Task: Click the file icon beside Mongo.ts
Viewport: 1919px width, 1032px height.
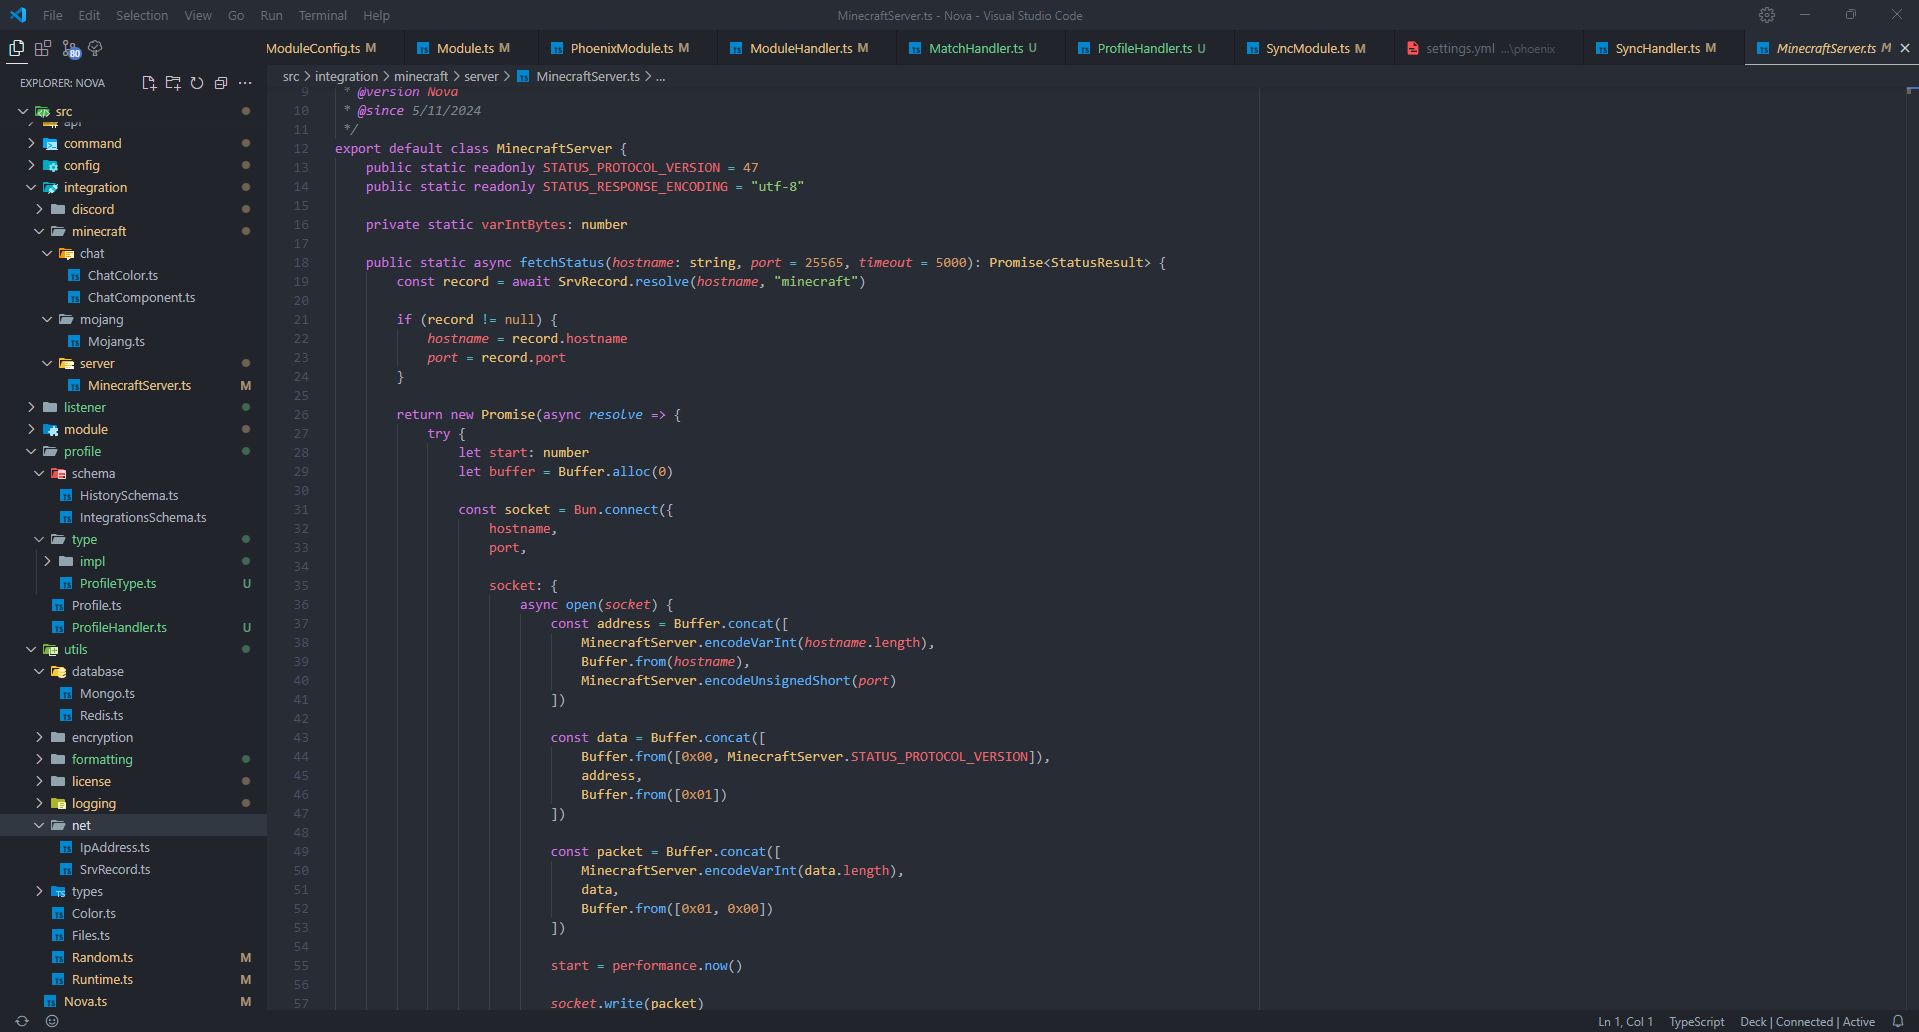Action: pyautogui.click(x=66, y=693)
